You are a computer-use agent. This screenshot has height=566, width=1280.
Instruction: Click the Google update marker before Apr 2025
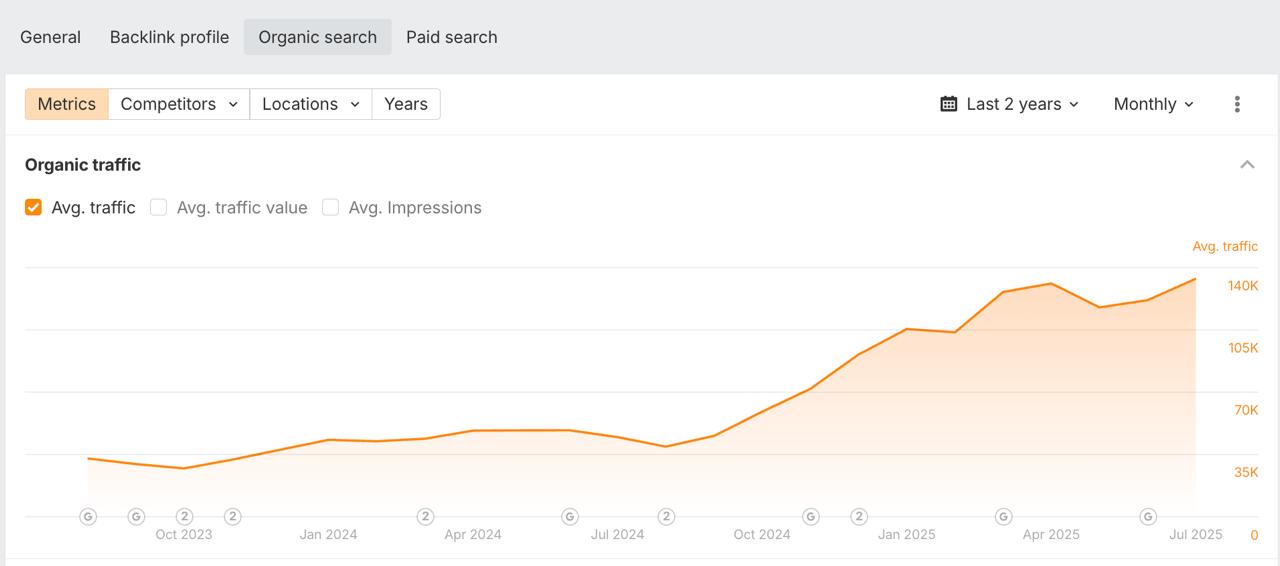tap(1003, 517)
